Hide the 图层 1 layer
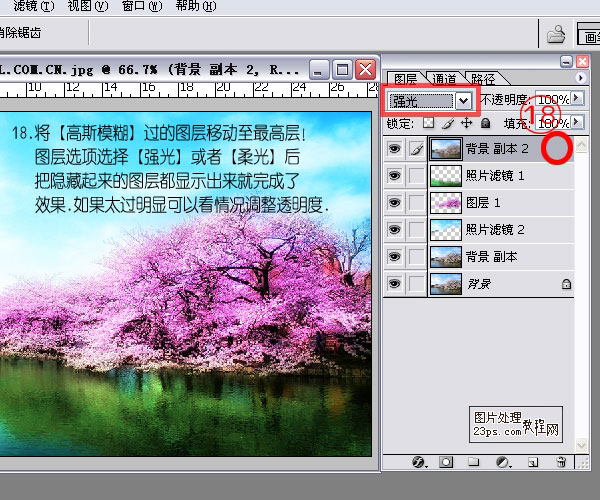Screen dimensions: 600x500 (395, 202)
